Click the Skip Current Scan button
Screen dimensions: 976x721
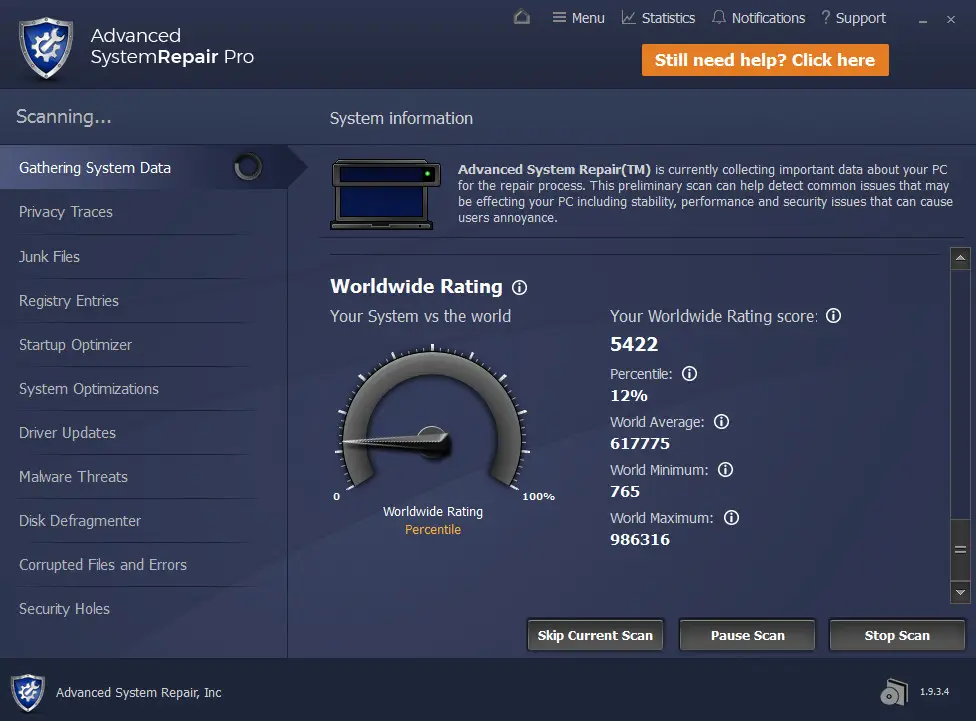(x=595, y=635)
